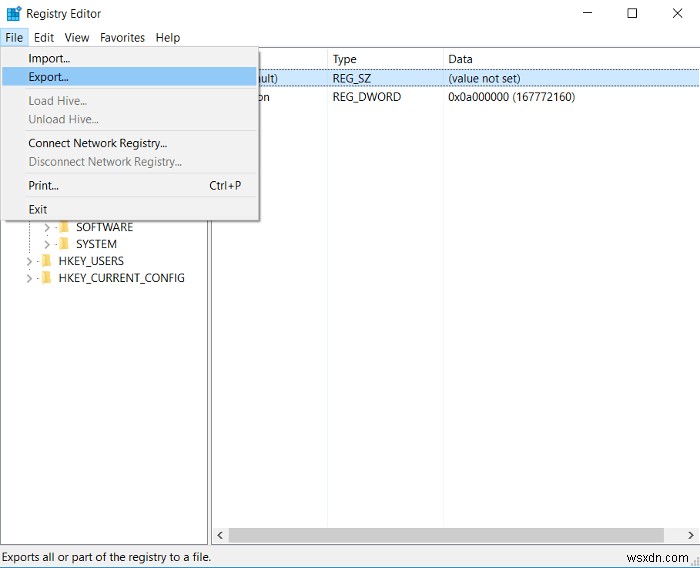Click the REG_DWORD type cell
The width and height of the screenshot is (700, 568).
[x=367, y=97]
